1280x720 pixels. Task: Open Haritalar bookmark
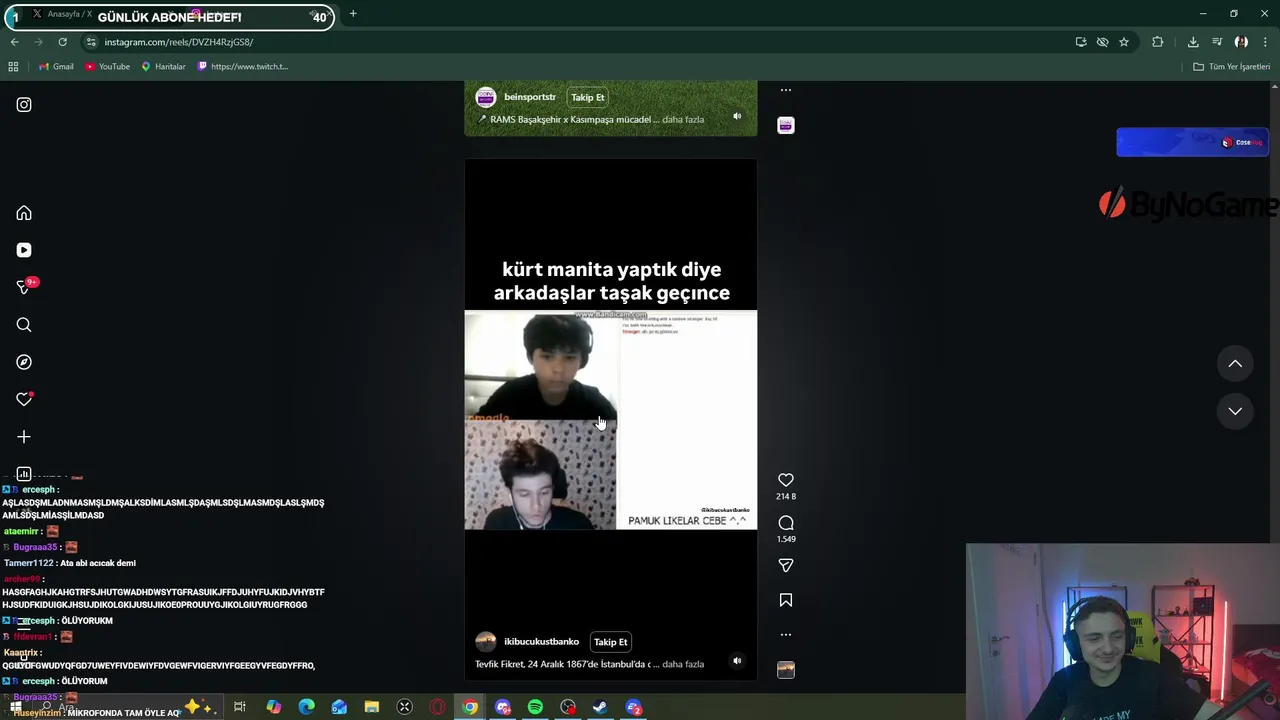point(163,66)
